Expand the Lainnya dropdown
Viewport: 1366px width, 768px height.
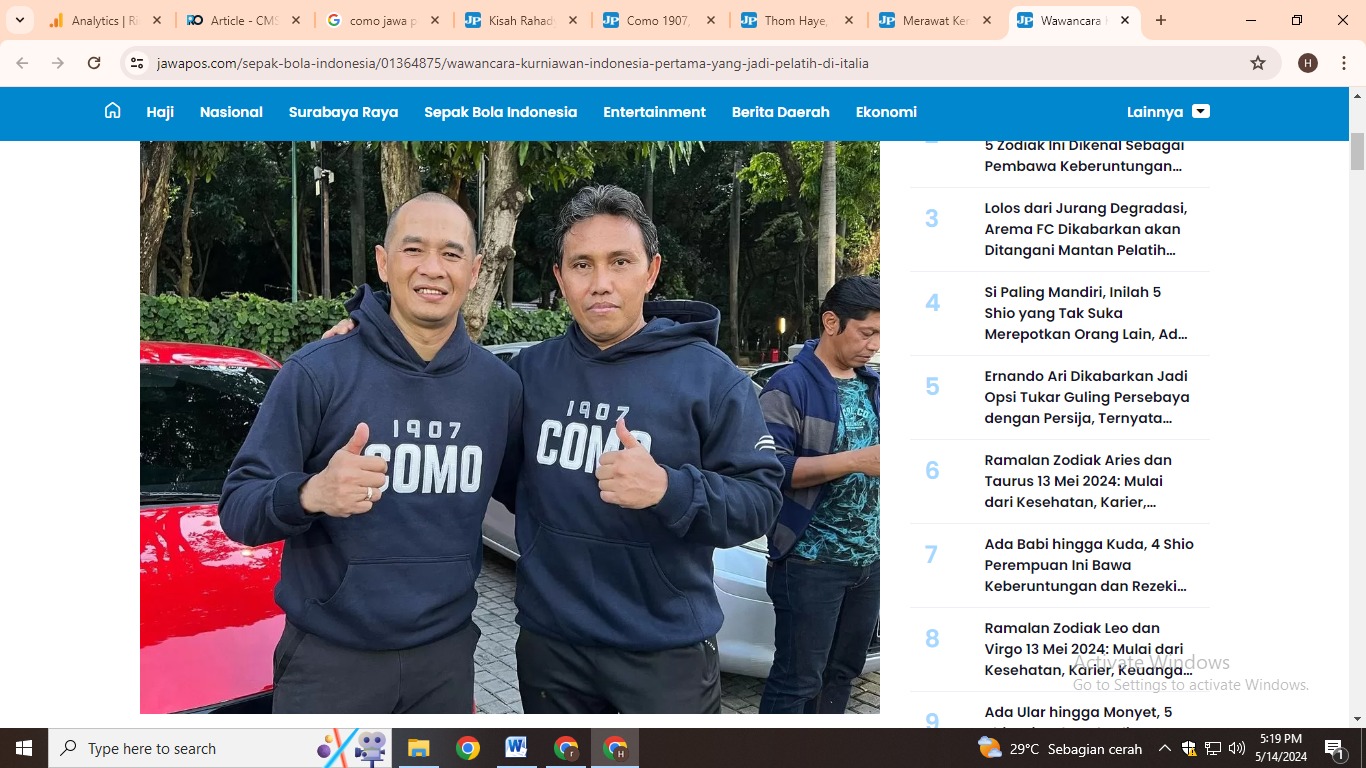point(1168,112)
